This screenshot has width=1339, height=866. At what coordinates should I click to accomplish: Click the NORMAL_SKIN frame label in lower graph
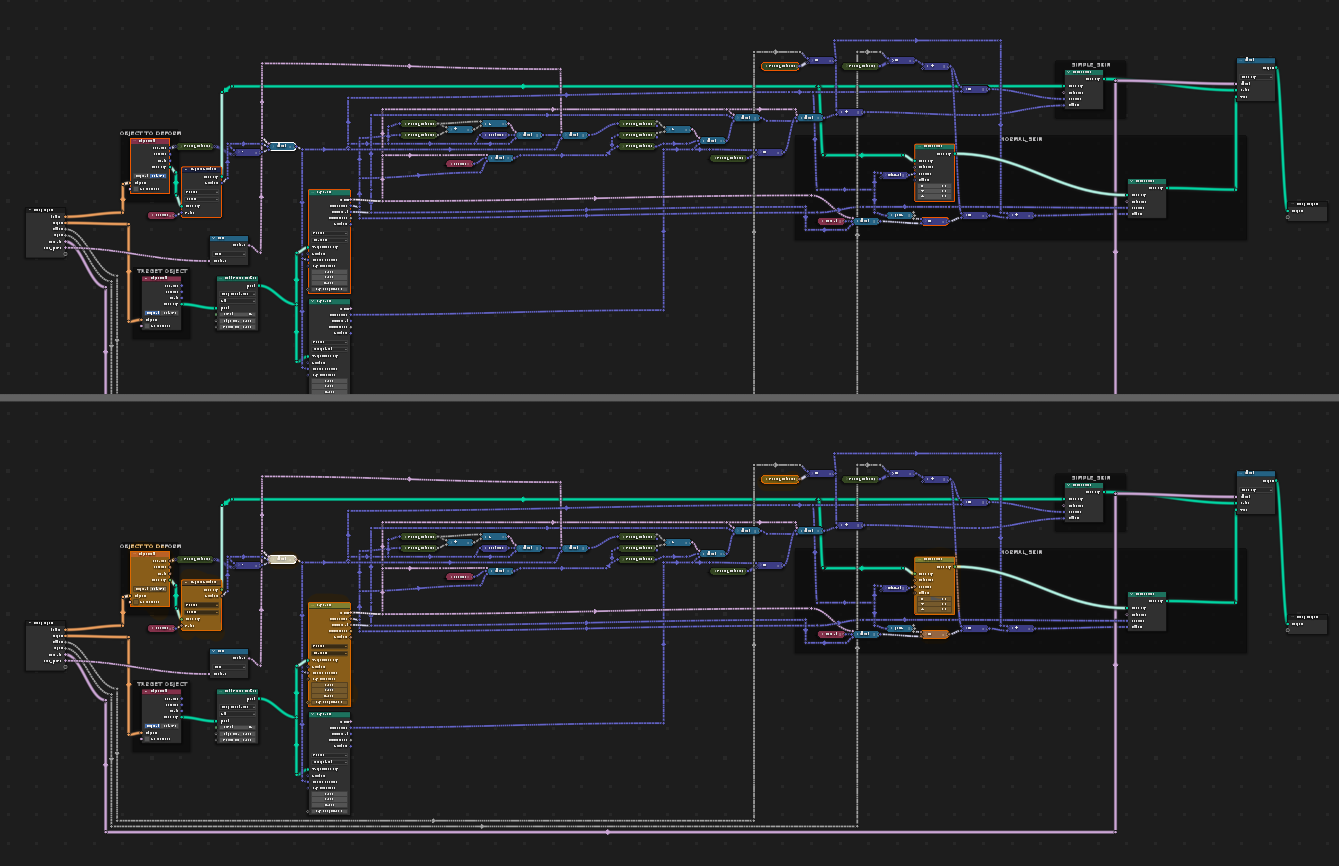pyautogui.click(x=1021, y=552)
